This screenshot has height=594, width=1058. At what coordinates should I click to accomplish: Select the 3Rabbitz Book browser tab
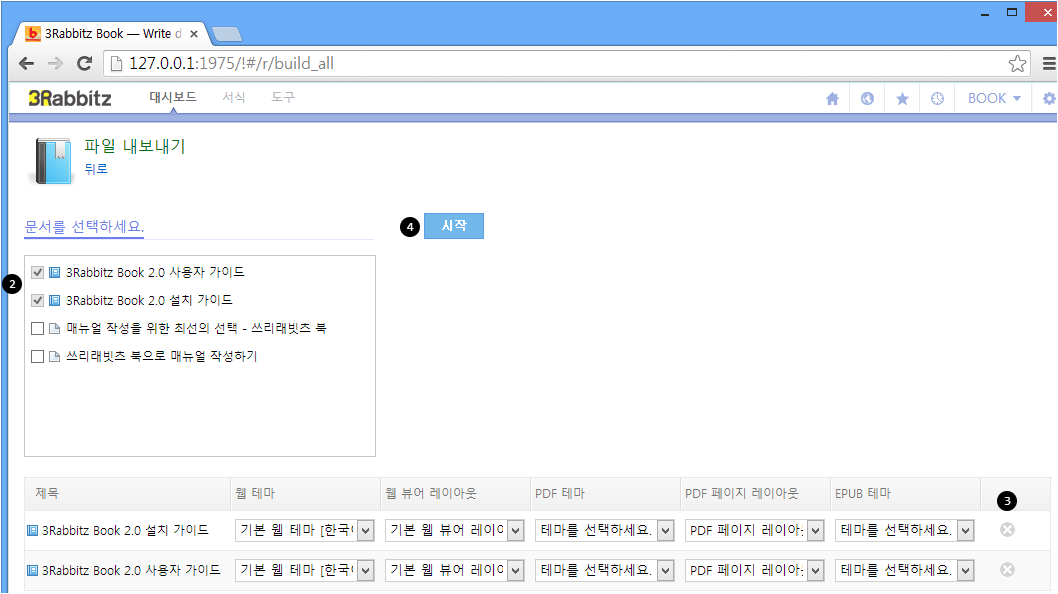pyautogui.click(x=112, y=34)
